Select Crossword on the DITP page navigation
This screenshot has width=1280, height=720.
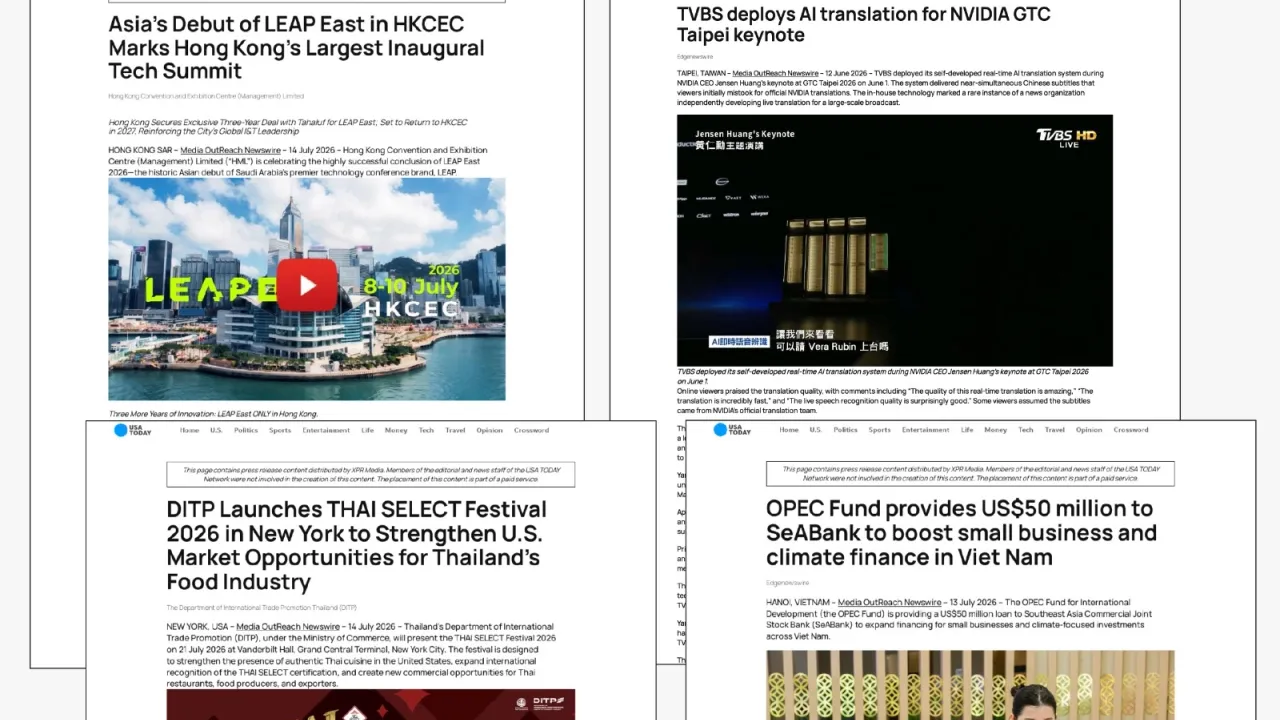(531, 430)
